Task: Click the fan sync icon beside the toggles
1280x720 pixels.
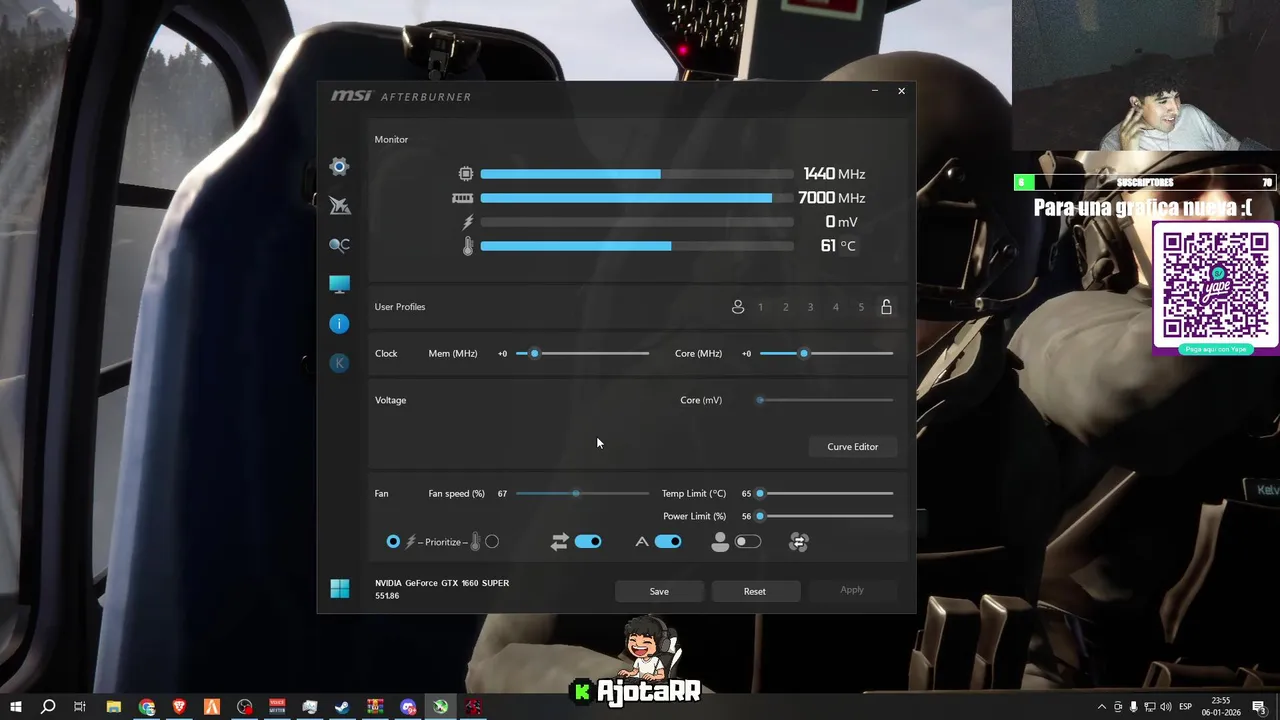Action: [798, 542]
